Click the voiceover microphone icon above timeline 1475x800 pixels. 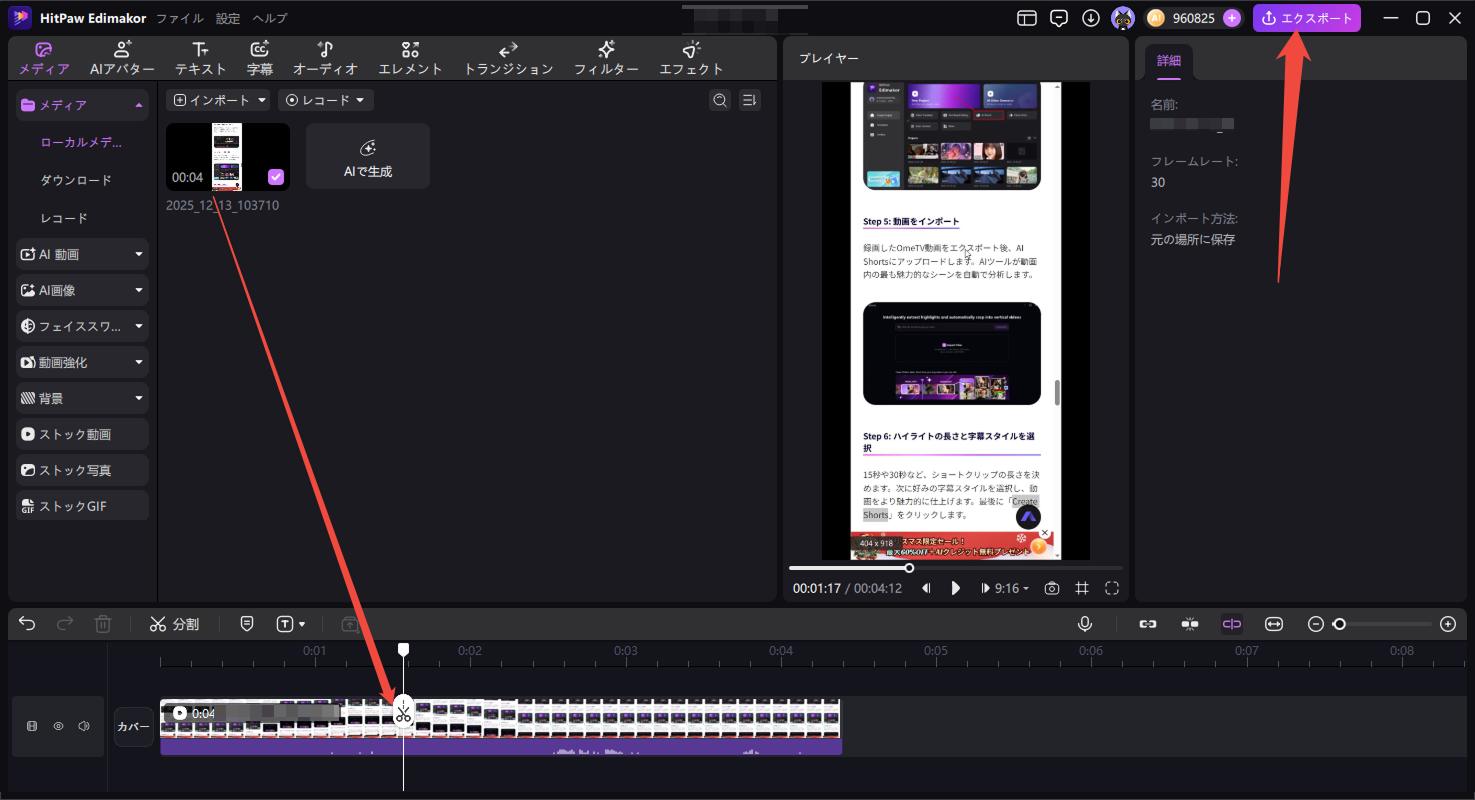click(x=1085, y=623)
